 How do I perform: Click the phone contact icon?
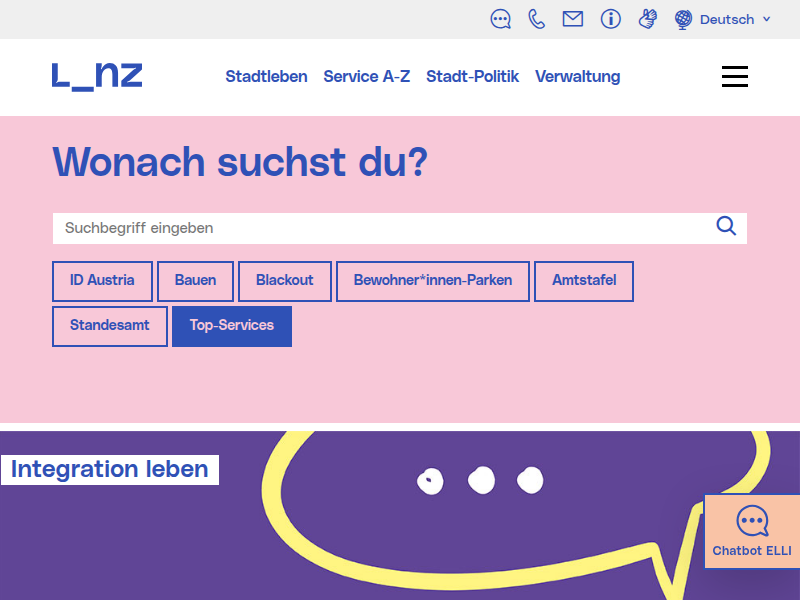pos(537,19)
